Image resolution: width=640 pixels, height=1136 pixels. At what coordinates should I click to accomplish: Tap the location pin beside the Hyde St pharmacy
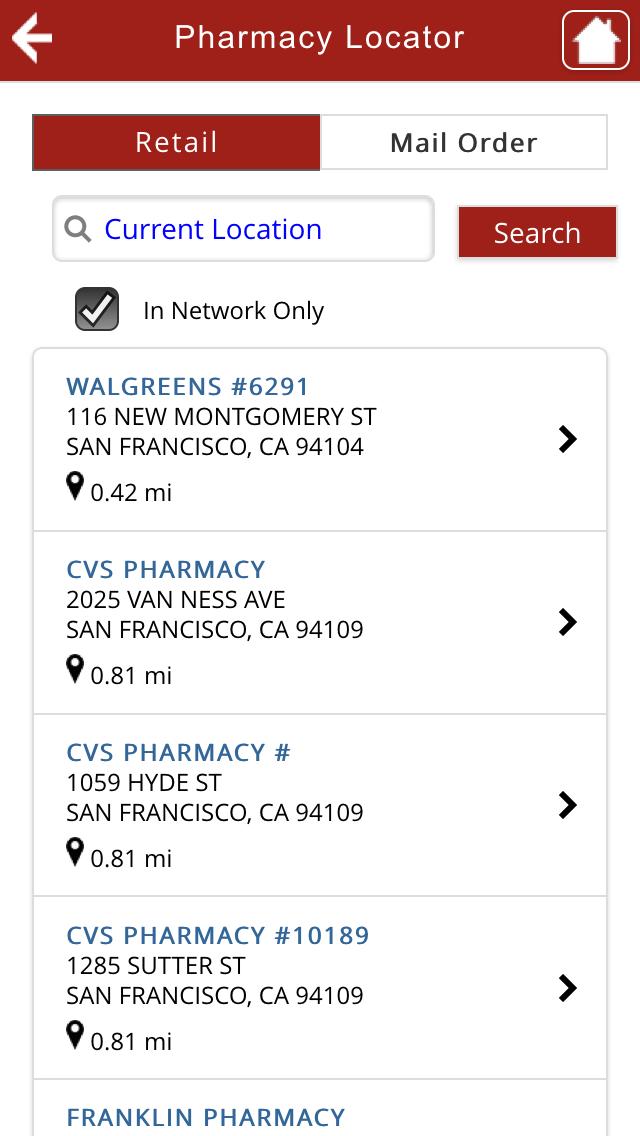pyautogui.click(x=76, y=853)
